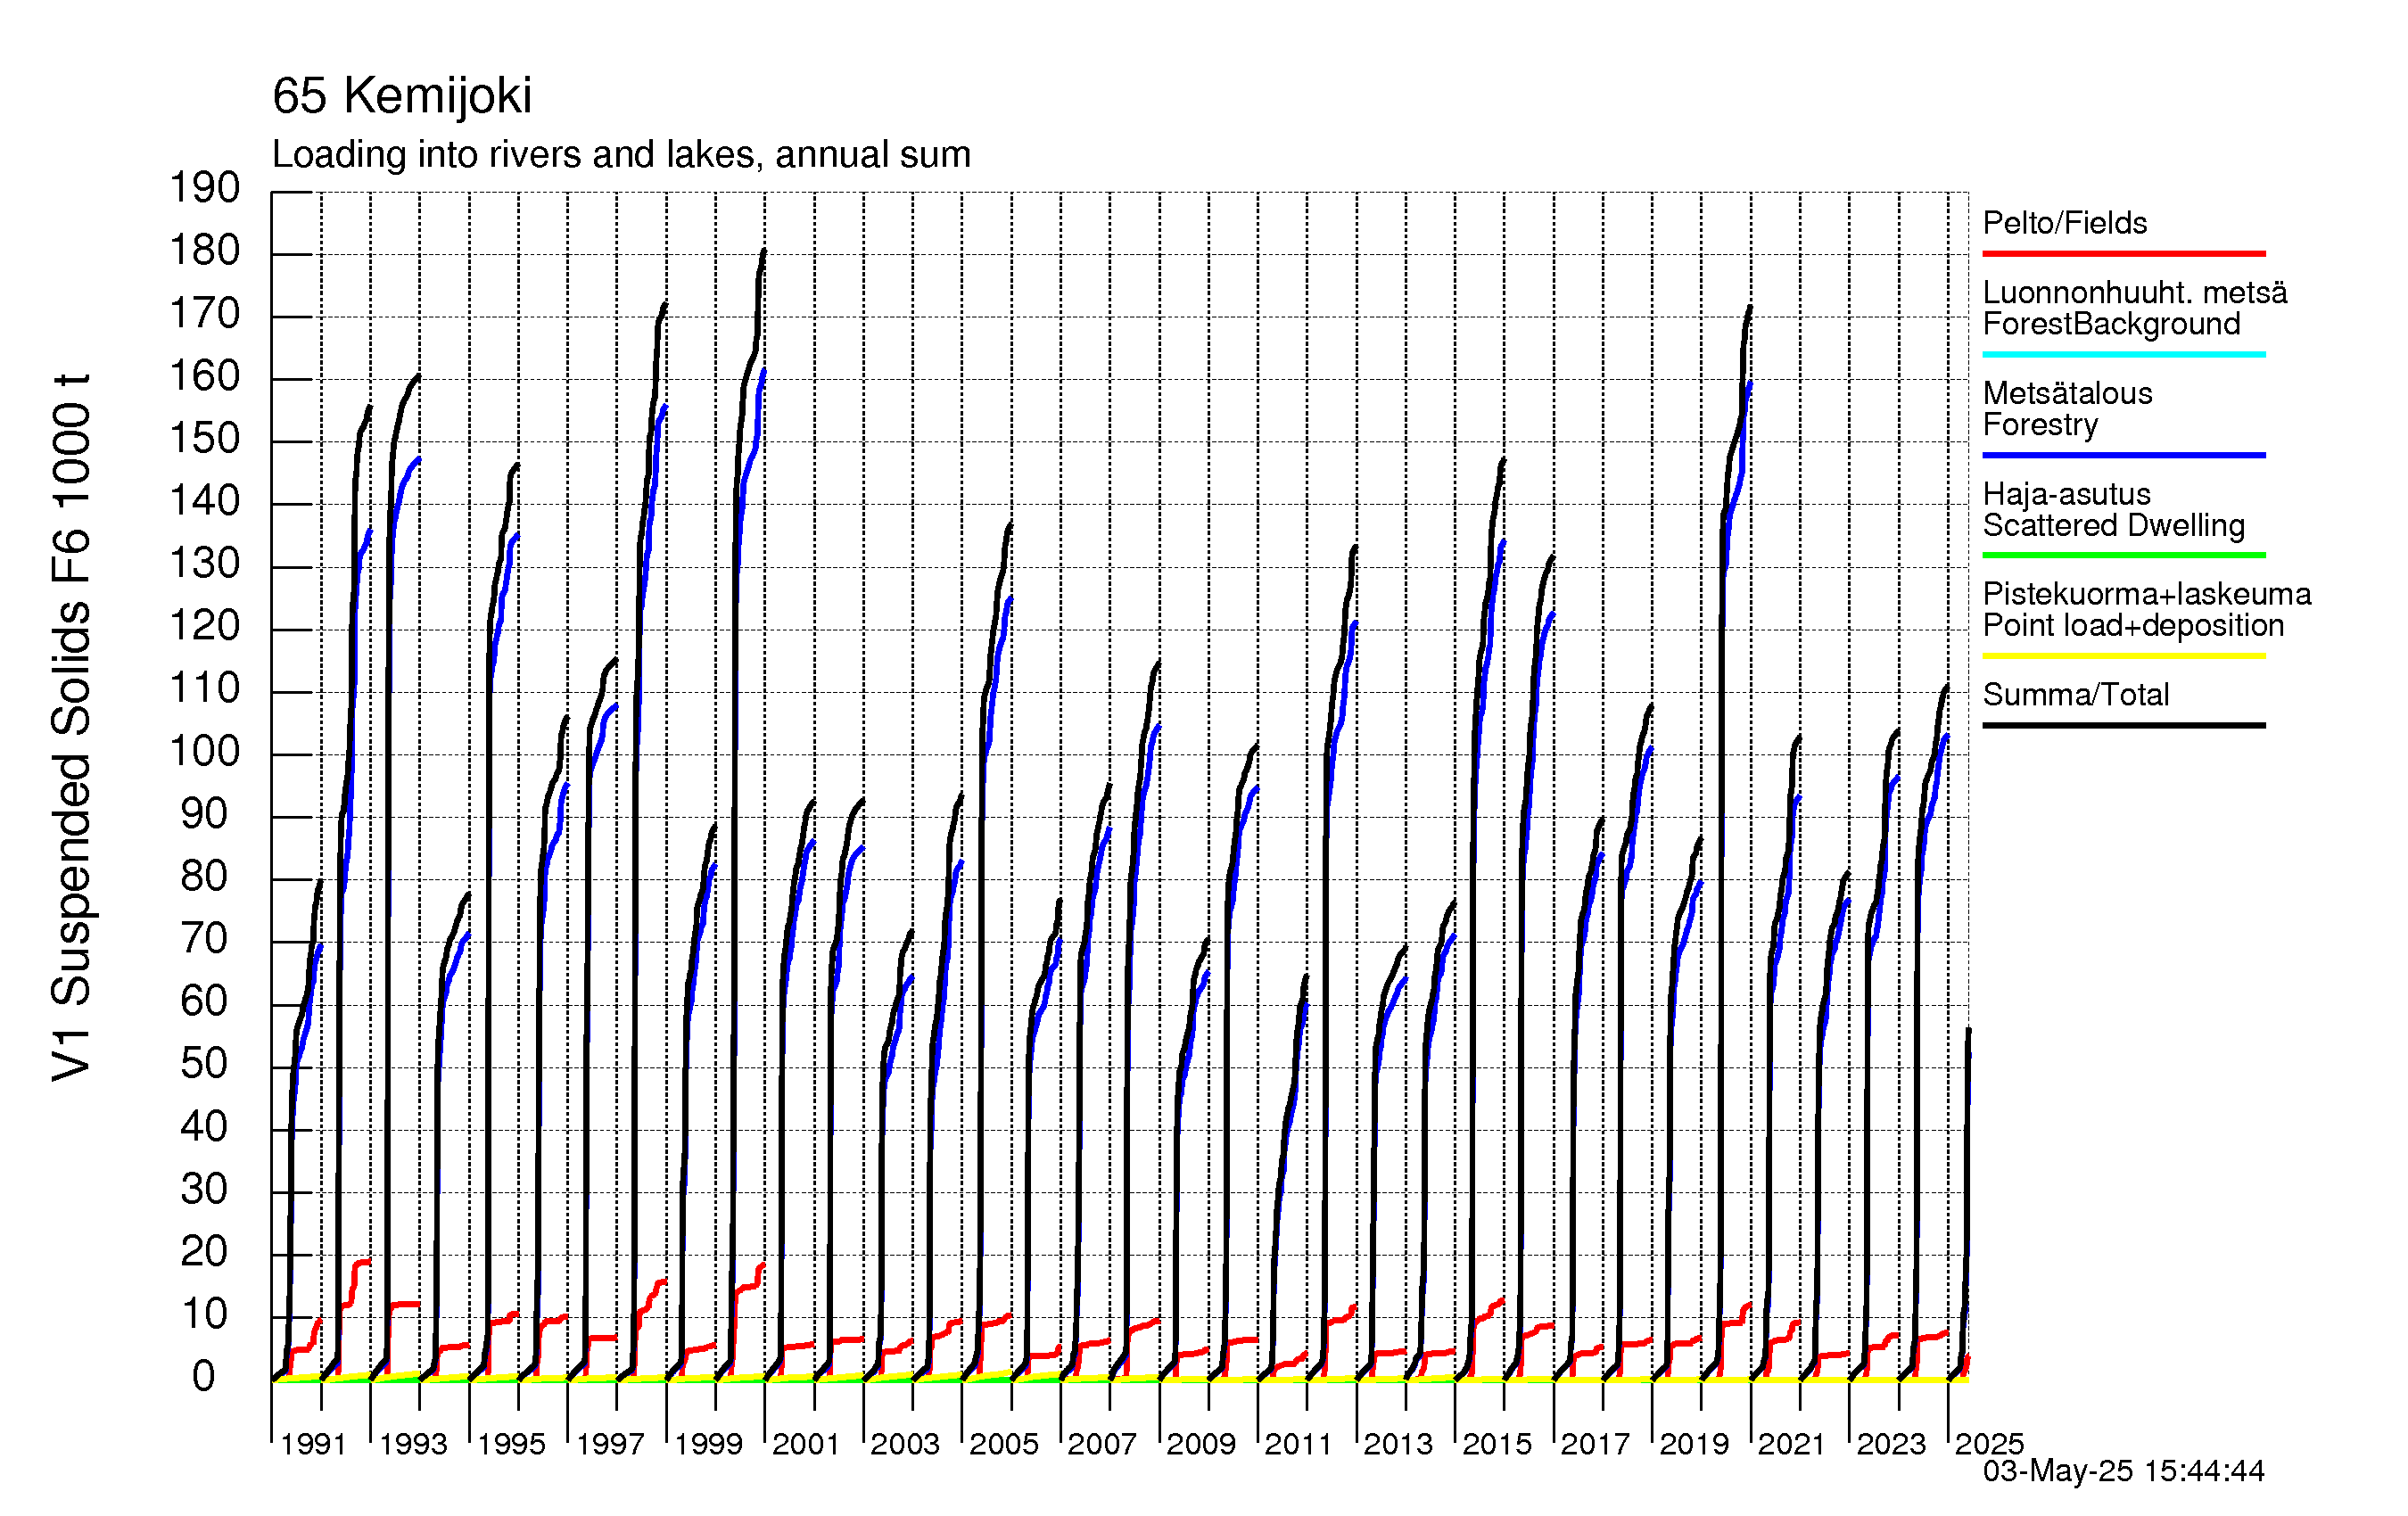Click the x-axis year 2007
Viewport: 2408px width, 1516px height.
tap(1102, 1445)
